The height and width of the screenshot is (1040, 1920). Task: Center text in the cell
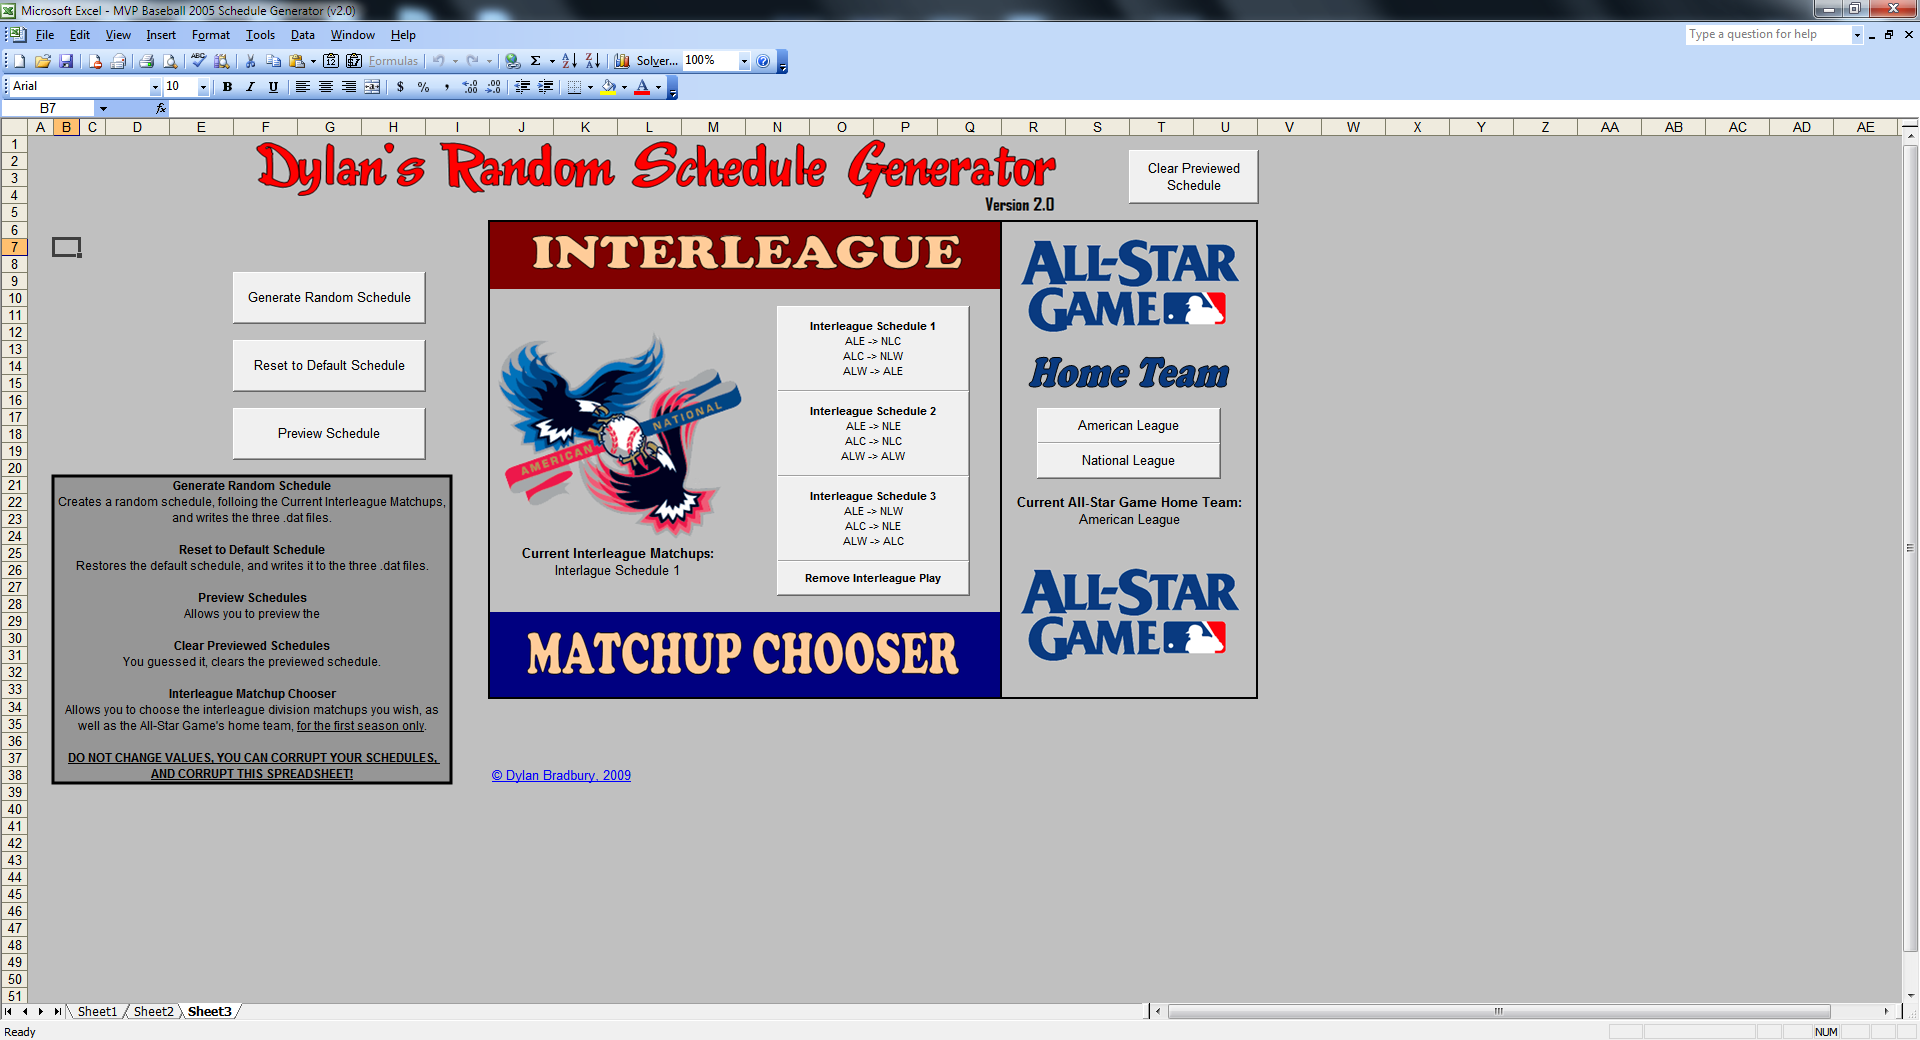[326, 87]
